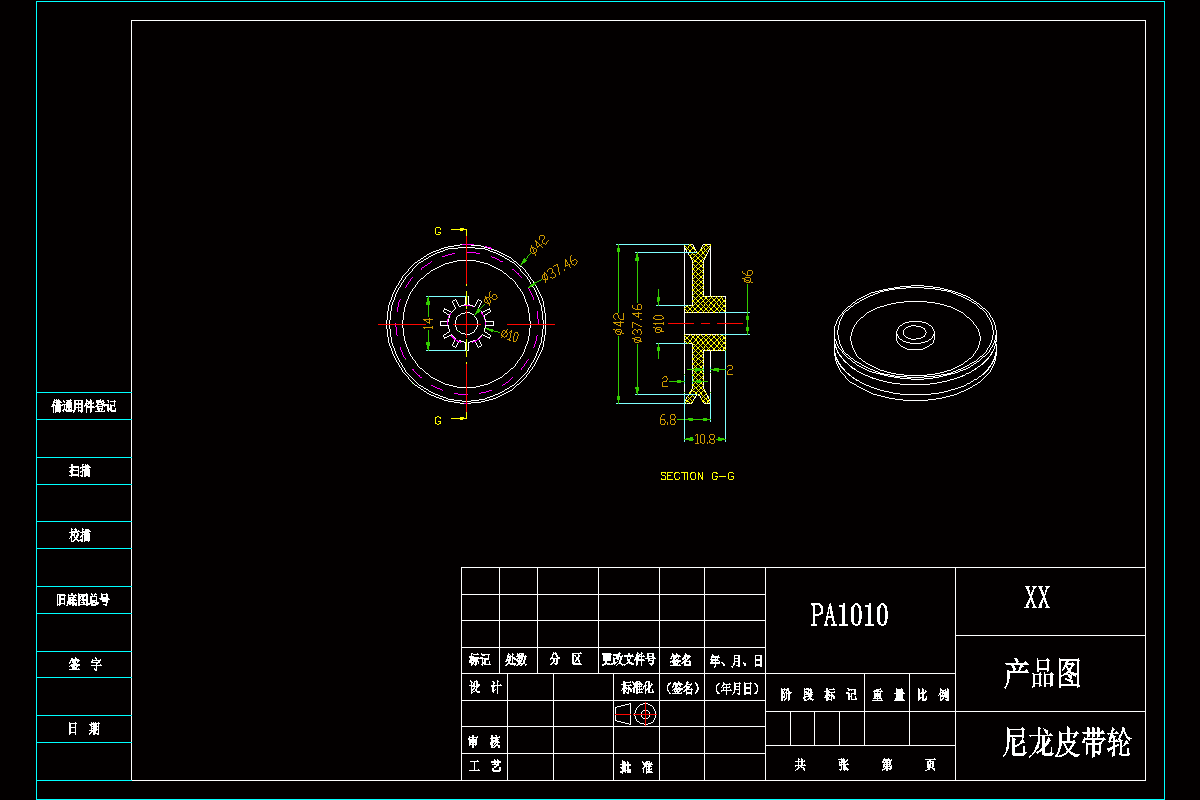Select the '标记' header cell
Viewport: 1200px width, 800px height.
coord(480,660)
